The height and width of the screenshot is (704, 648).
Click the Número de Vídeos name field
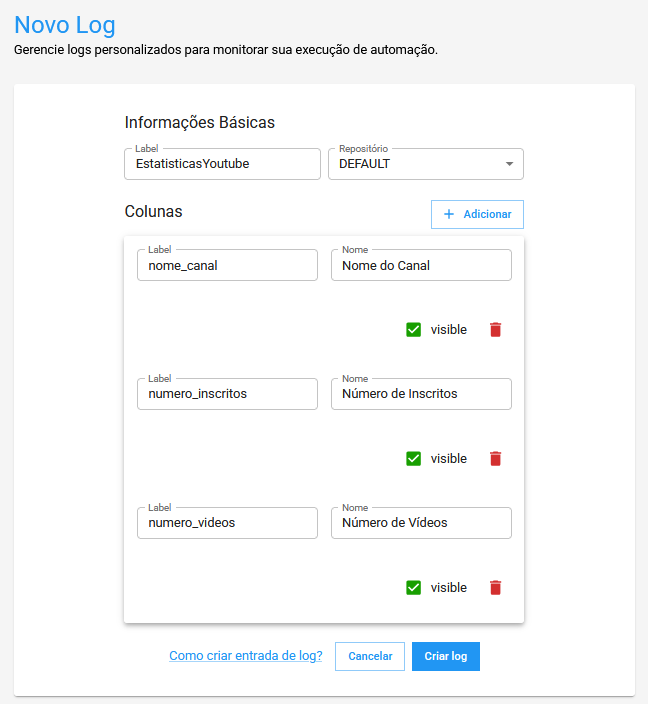(x=421, y=523)
